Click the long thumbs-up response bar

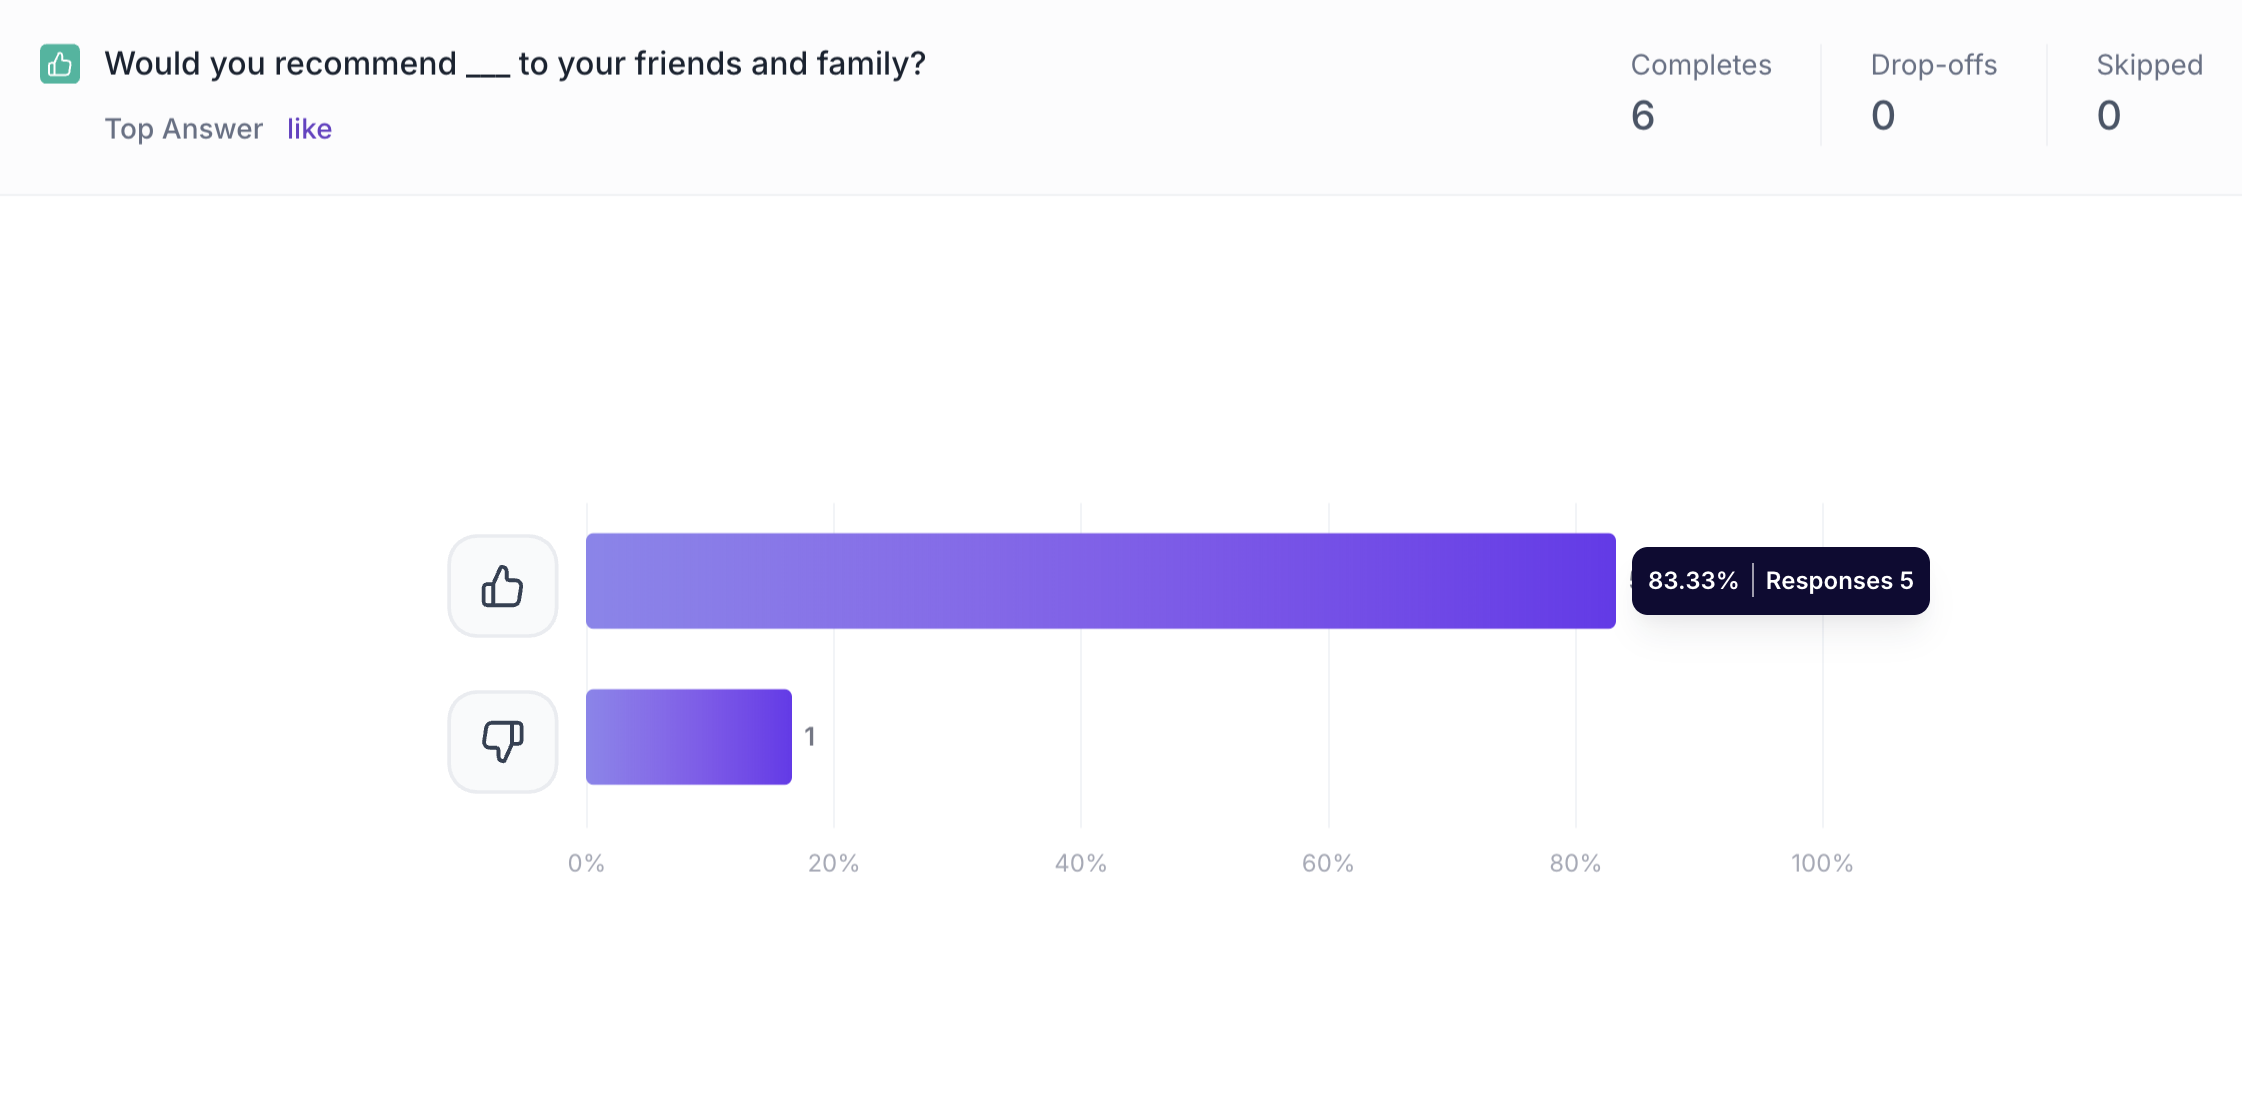1100,581
